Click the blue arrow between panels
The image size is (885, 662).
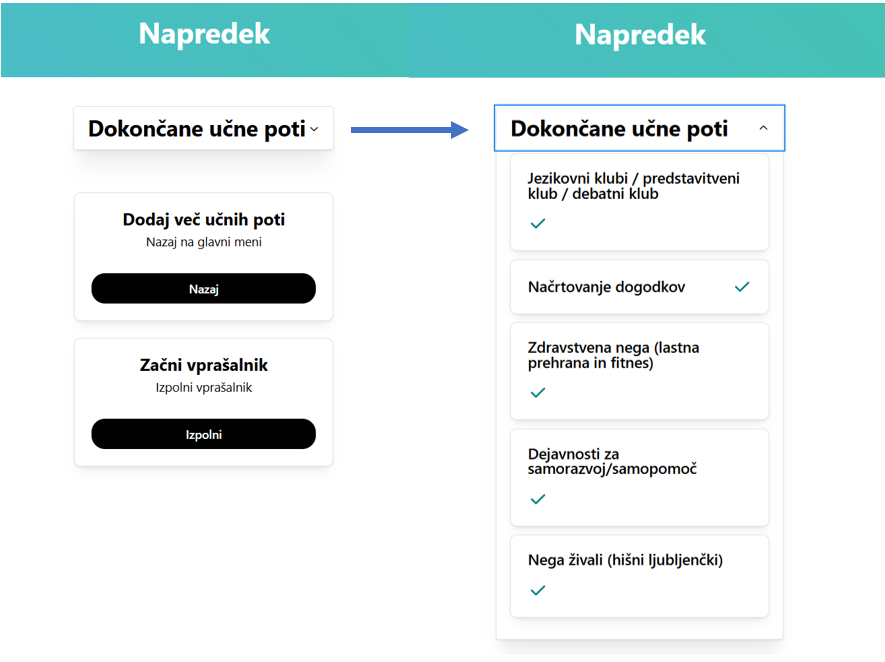click(409, 130)
